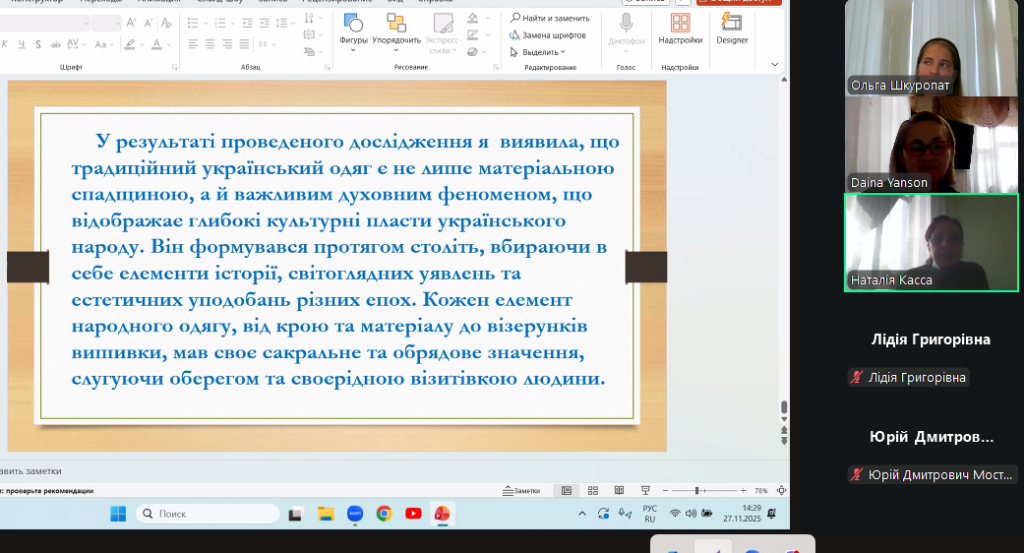
Task: Adjust the zoom slider in status bar
Action: click(697, 491)
